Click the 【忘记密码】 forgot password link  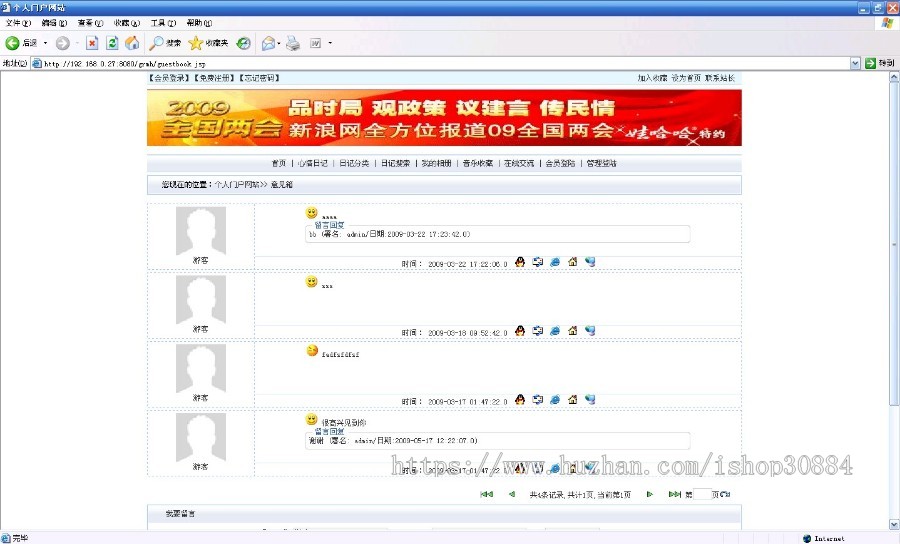click(259, 78)
